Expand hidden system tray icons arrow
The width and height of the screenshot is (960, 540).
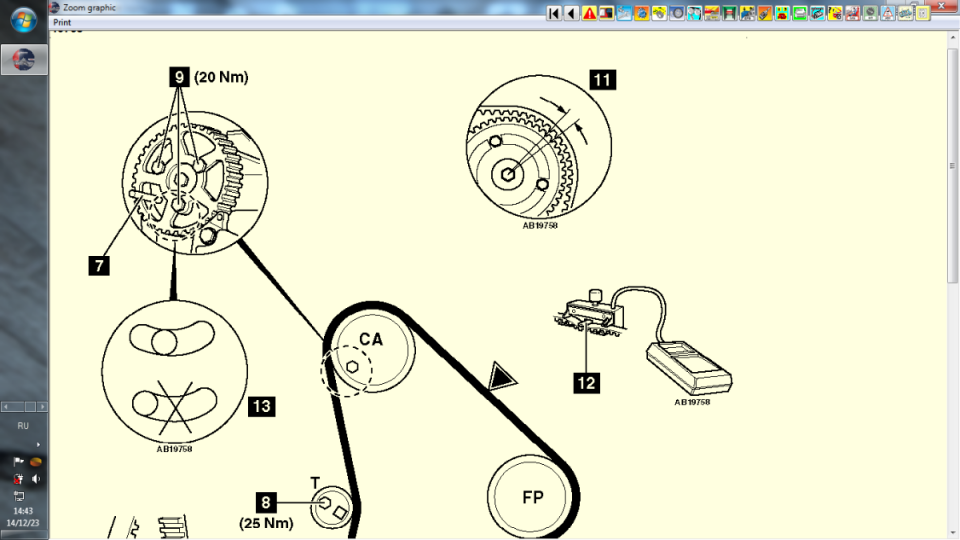38,444
